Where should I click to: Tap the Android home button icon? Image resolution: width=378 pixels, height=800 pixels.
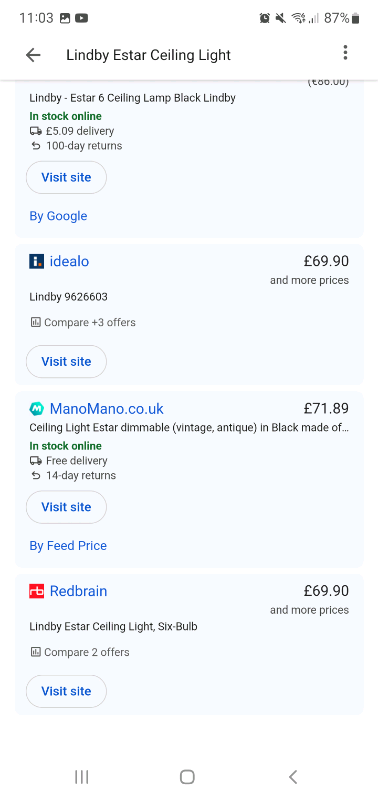[x=187, y=777]
